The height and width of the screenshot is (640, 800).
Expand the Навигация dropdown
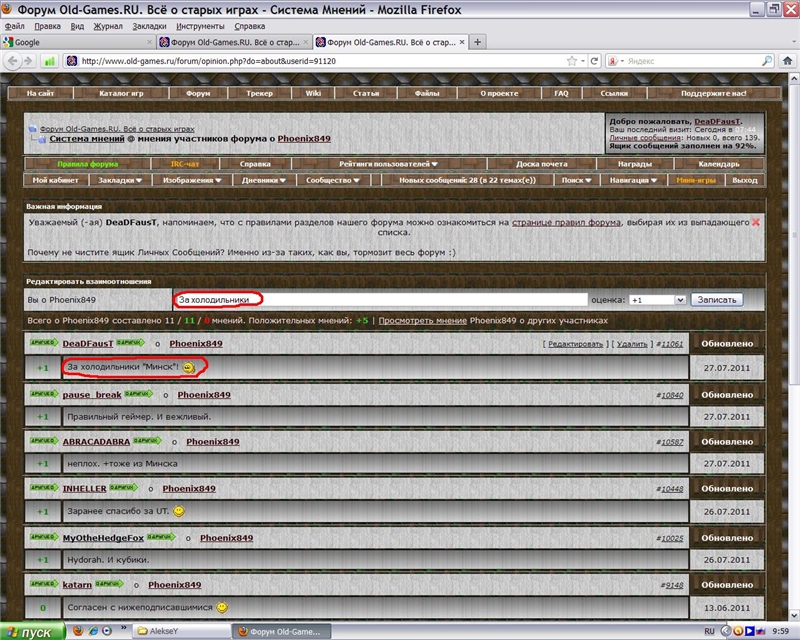pos(633,180)
